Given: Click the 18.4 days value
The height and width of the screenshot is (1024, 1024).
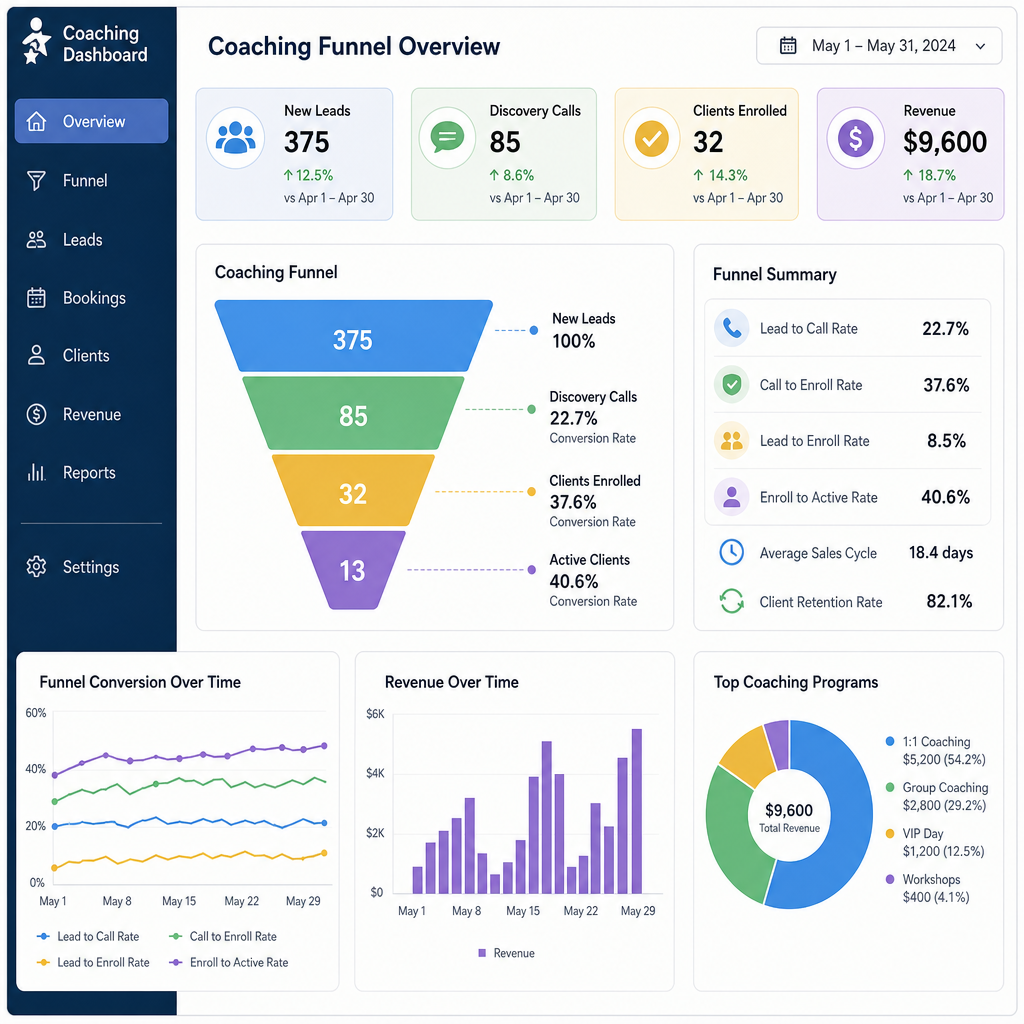Looking at the screenshot, I should click(x=941, y=552).
